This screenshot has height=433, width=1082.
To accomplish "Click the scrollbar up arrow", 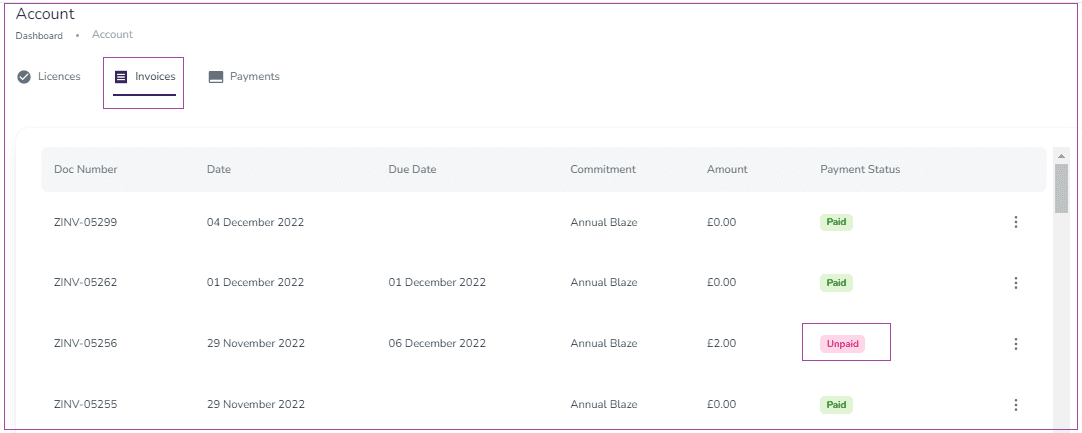I will coord(1060,155).
